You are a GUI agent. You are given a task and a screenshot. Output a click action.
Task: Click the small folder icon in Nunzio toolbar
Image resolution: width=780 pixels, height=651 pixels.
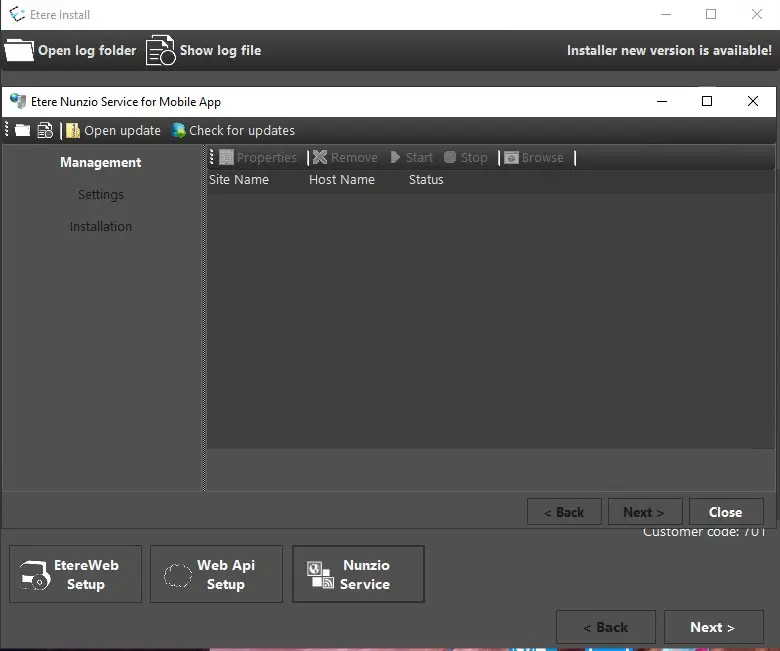click(22, 131)
